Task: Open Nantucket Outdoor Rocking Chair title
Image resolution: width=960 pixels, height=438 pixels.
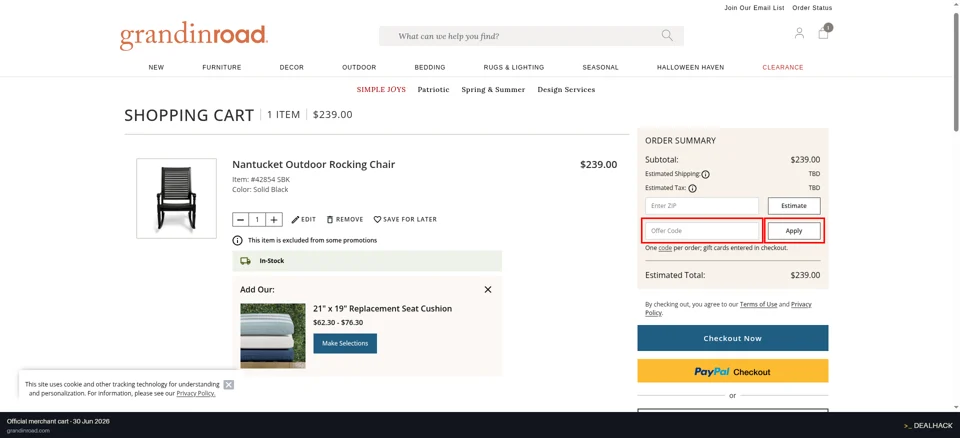Action: coord(313,164)
